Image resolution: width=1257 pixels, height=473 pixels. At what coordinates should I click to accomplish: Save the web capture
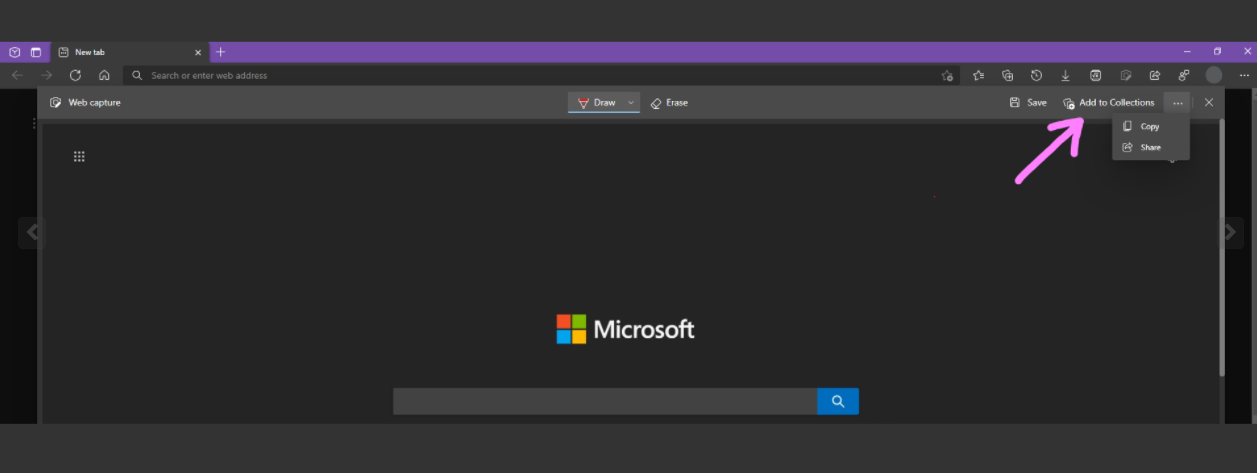[1028, 103]
